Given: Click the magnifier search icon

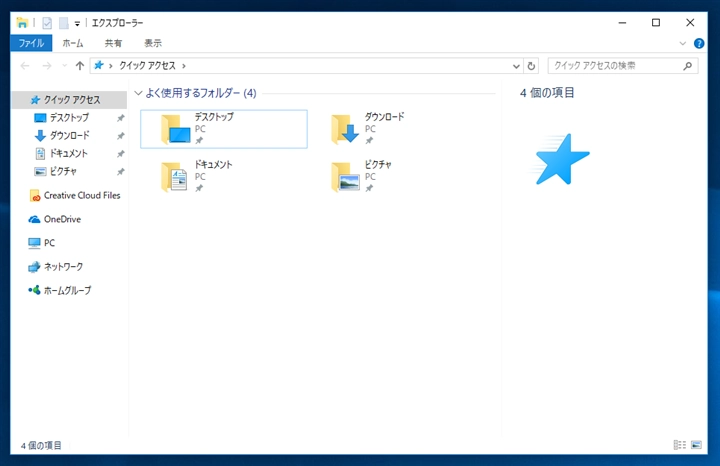Looking at the screenshot, I should click(687, 66).
